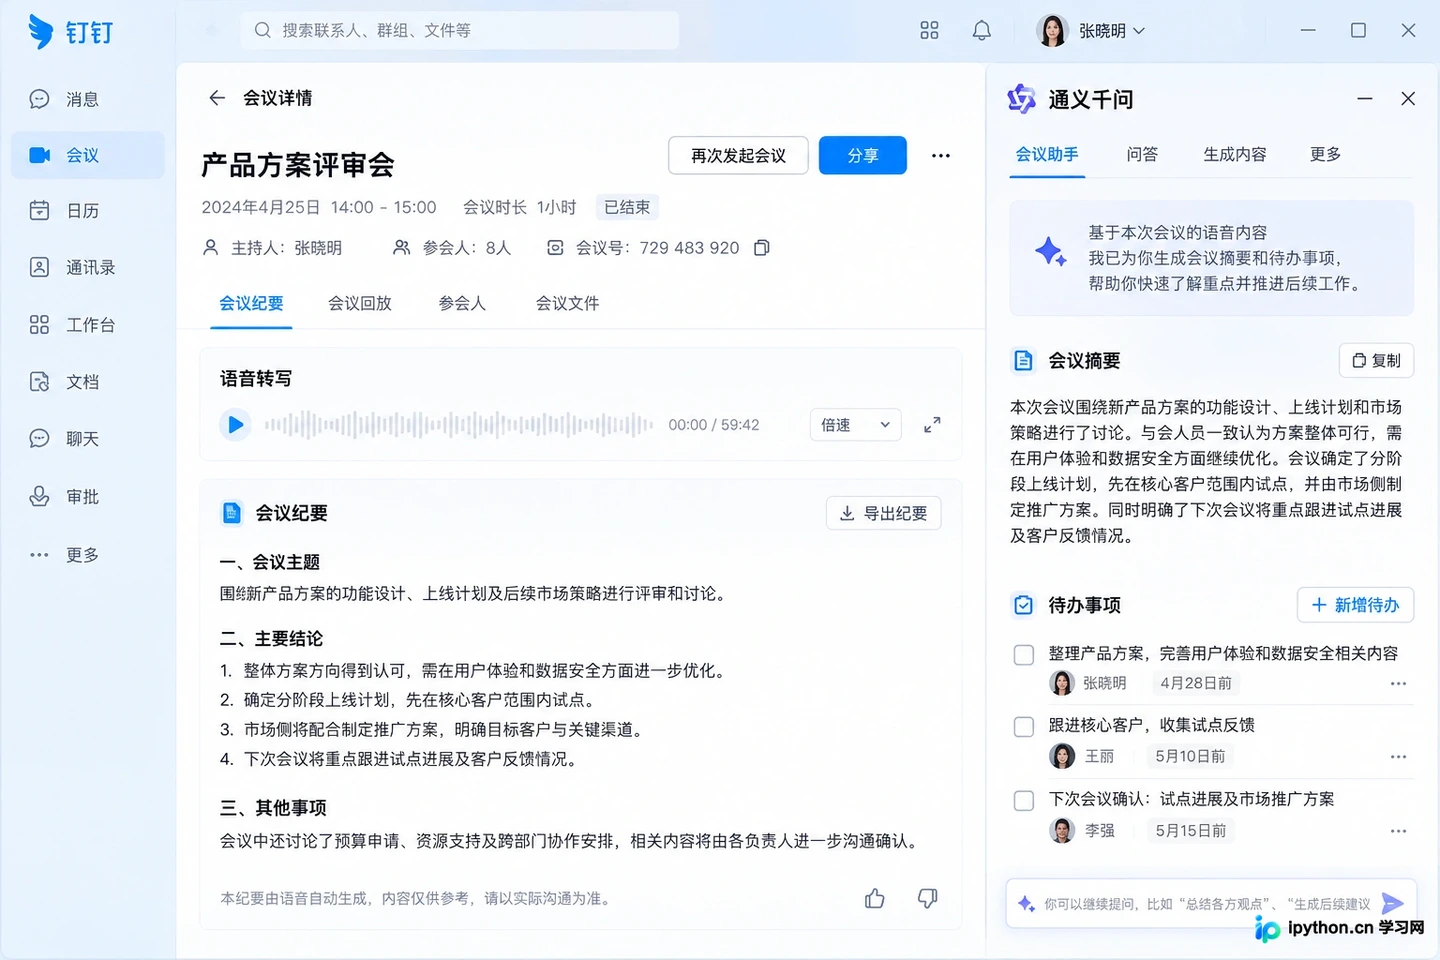Open more options for the 5月15日前 task

coord(1398,831)
